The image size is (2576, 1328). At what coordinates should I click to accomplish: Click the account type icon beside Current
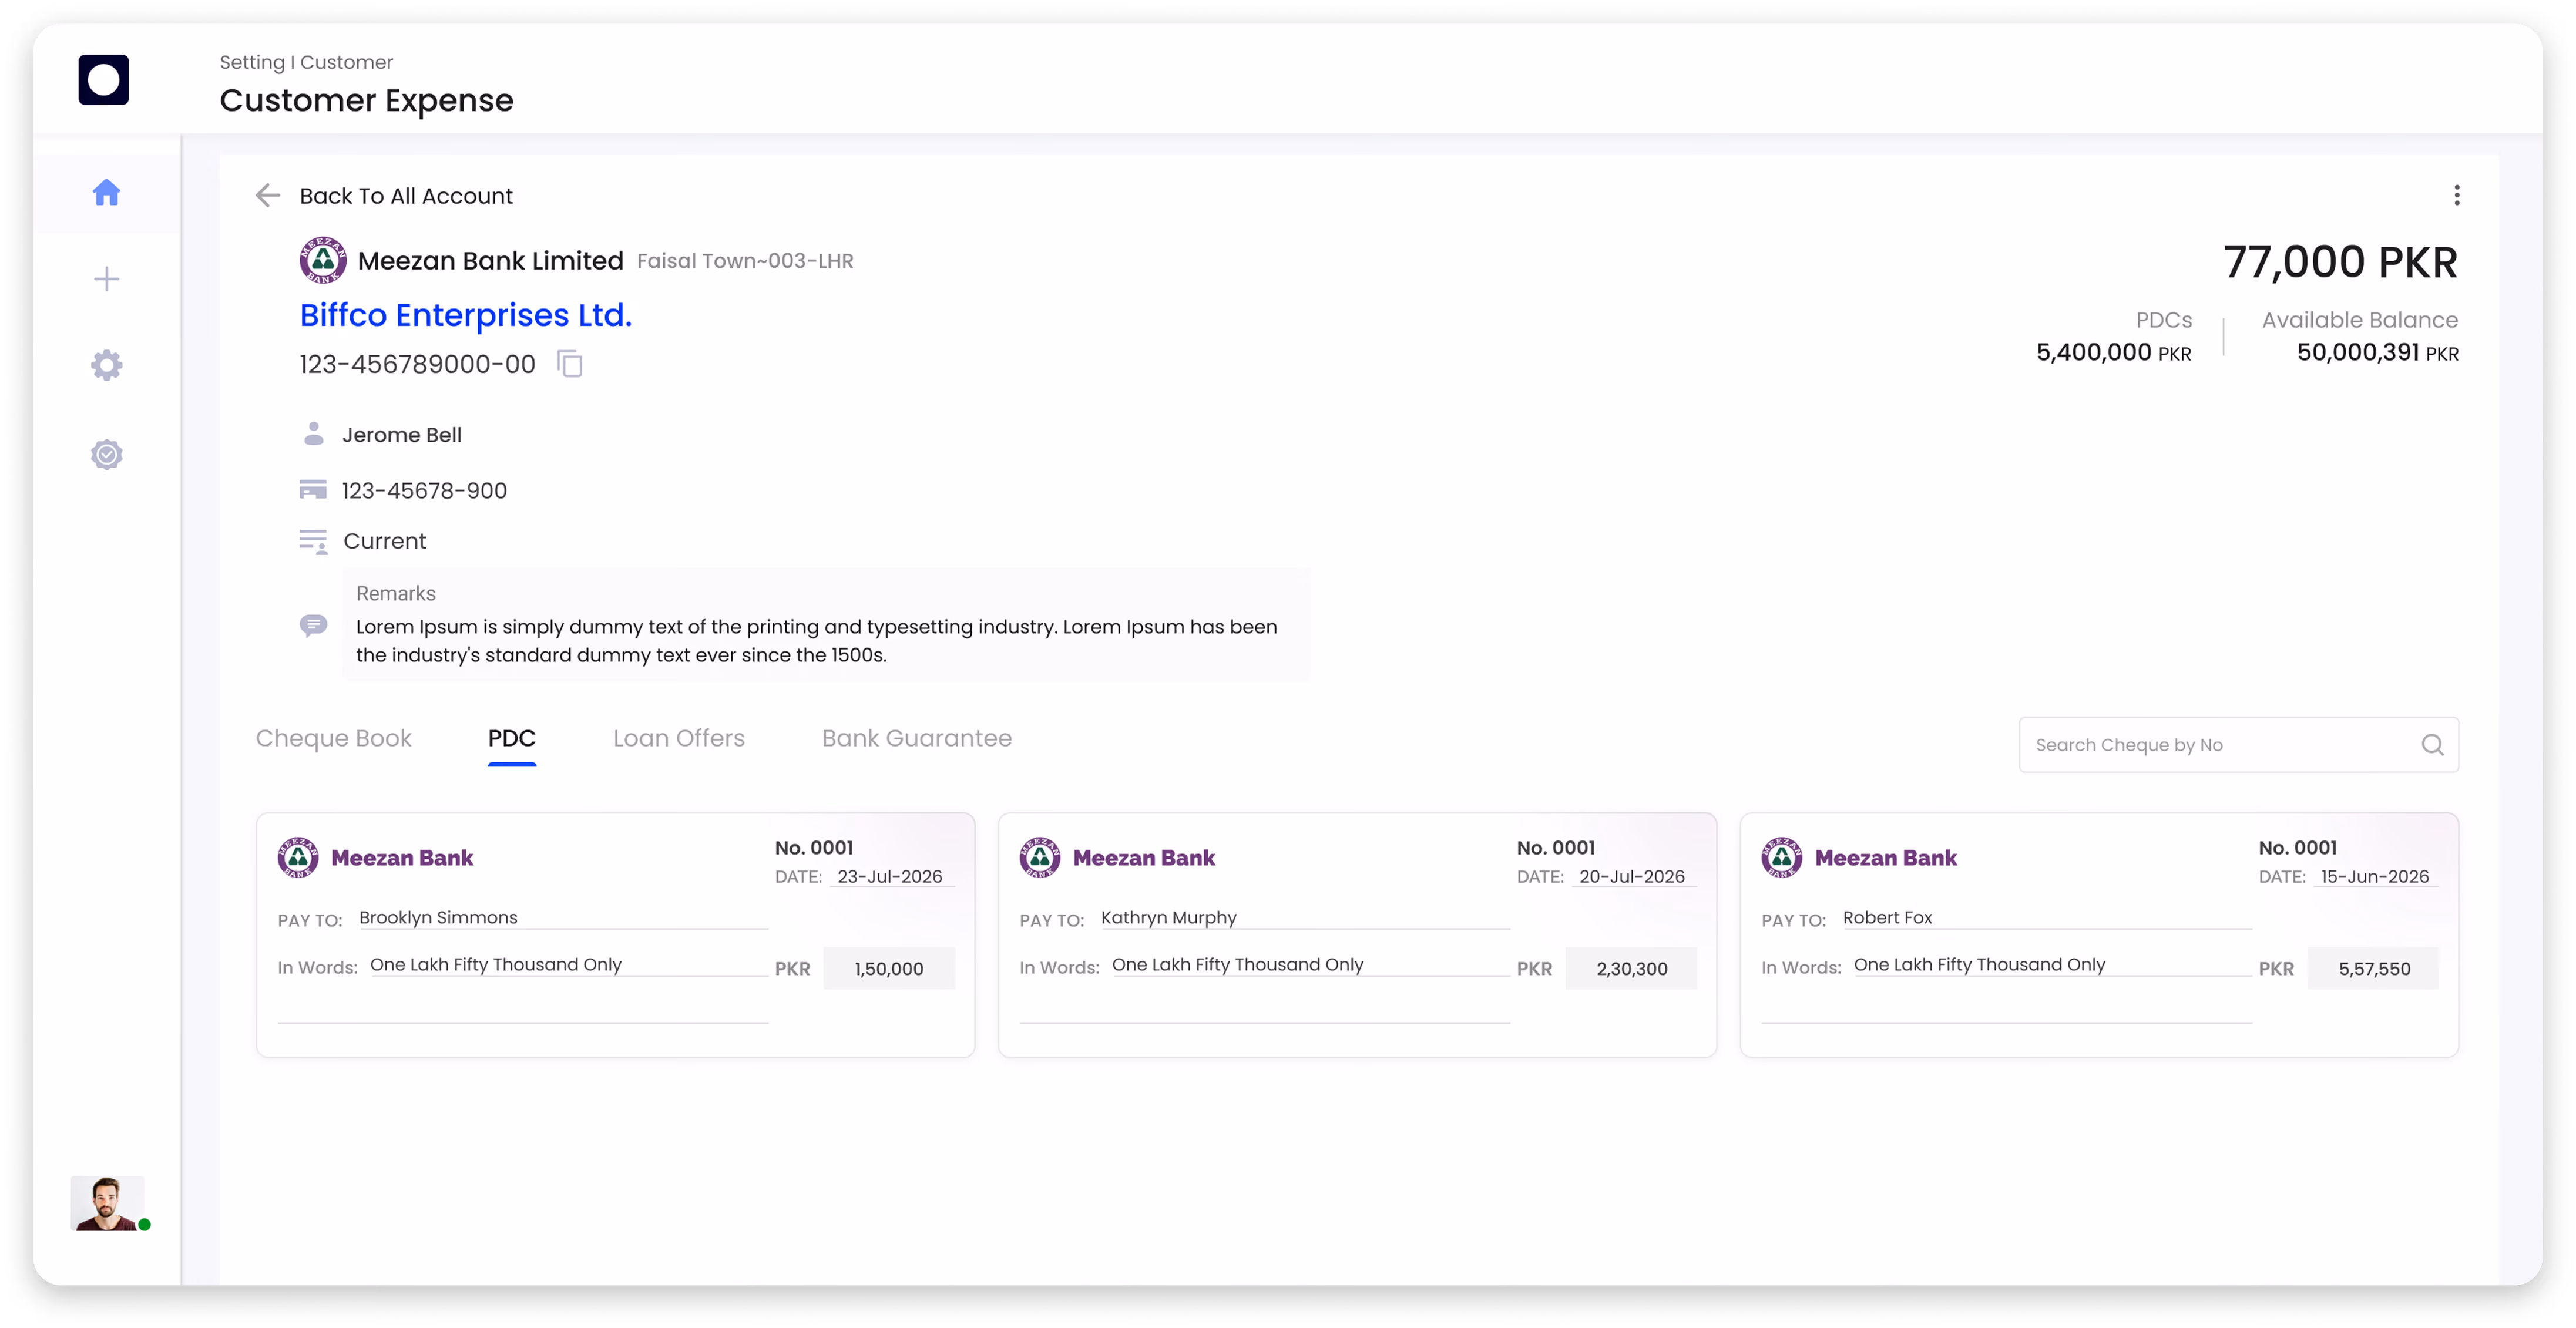point(313,541)
